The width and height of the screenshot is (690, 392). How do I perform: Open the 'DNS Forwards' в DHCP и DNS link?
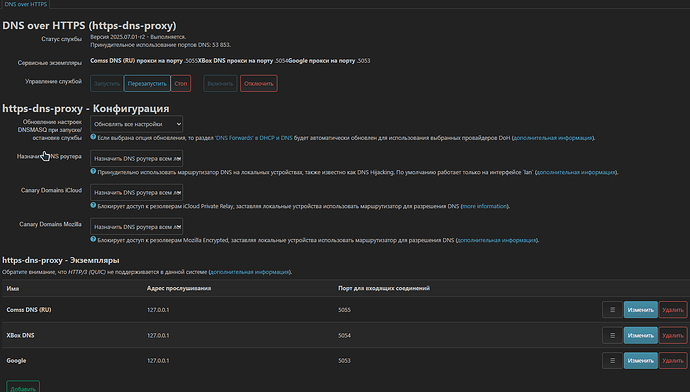253,138
